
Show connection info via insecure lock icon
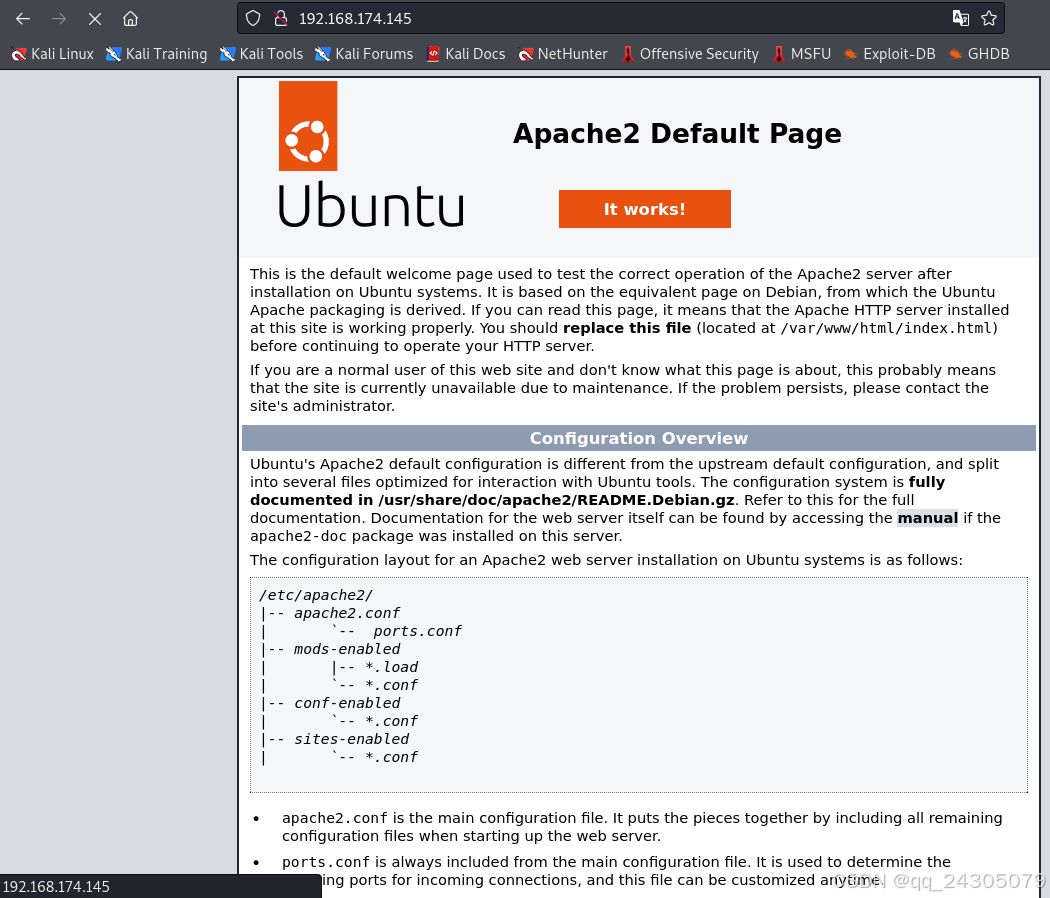(281, 19)
